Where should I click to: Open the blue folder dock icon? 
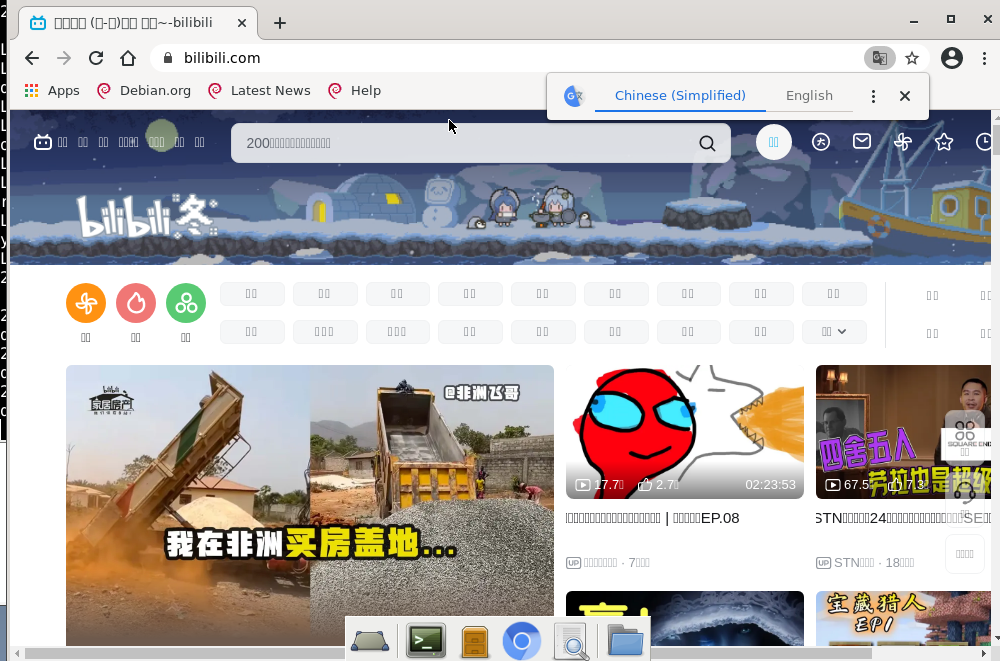(626, 640)
